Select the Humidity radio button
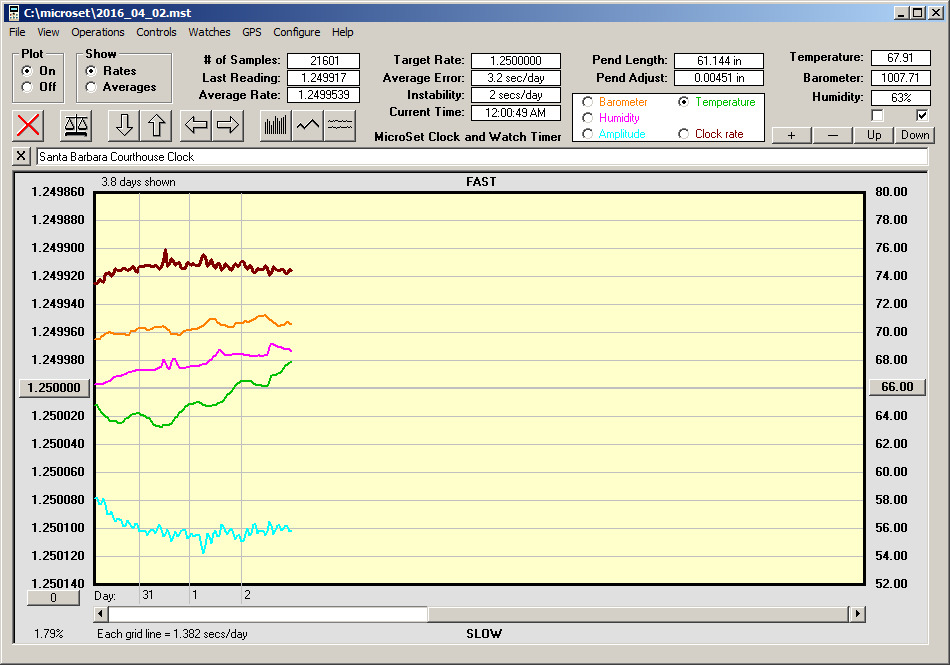 [x=587, y=117]
